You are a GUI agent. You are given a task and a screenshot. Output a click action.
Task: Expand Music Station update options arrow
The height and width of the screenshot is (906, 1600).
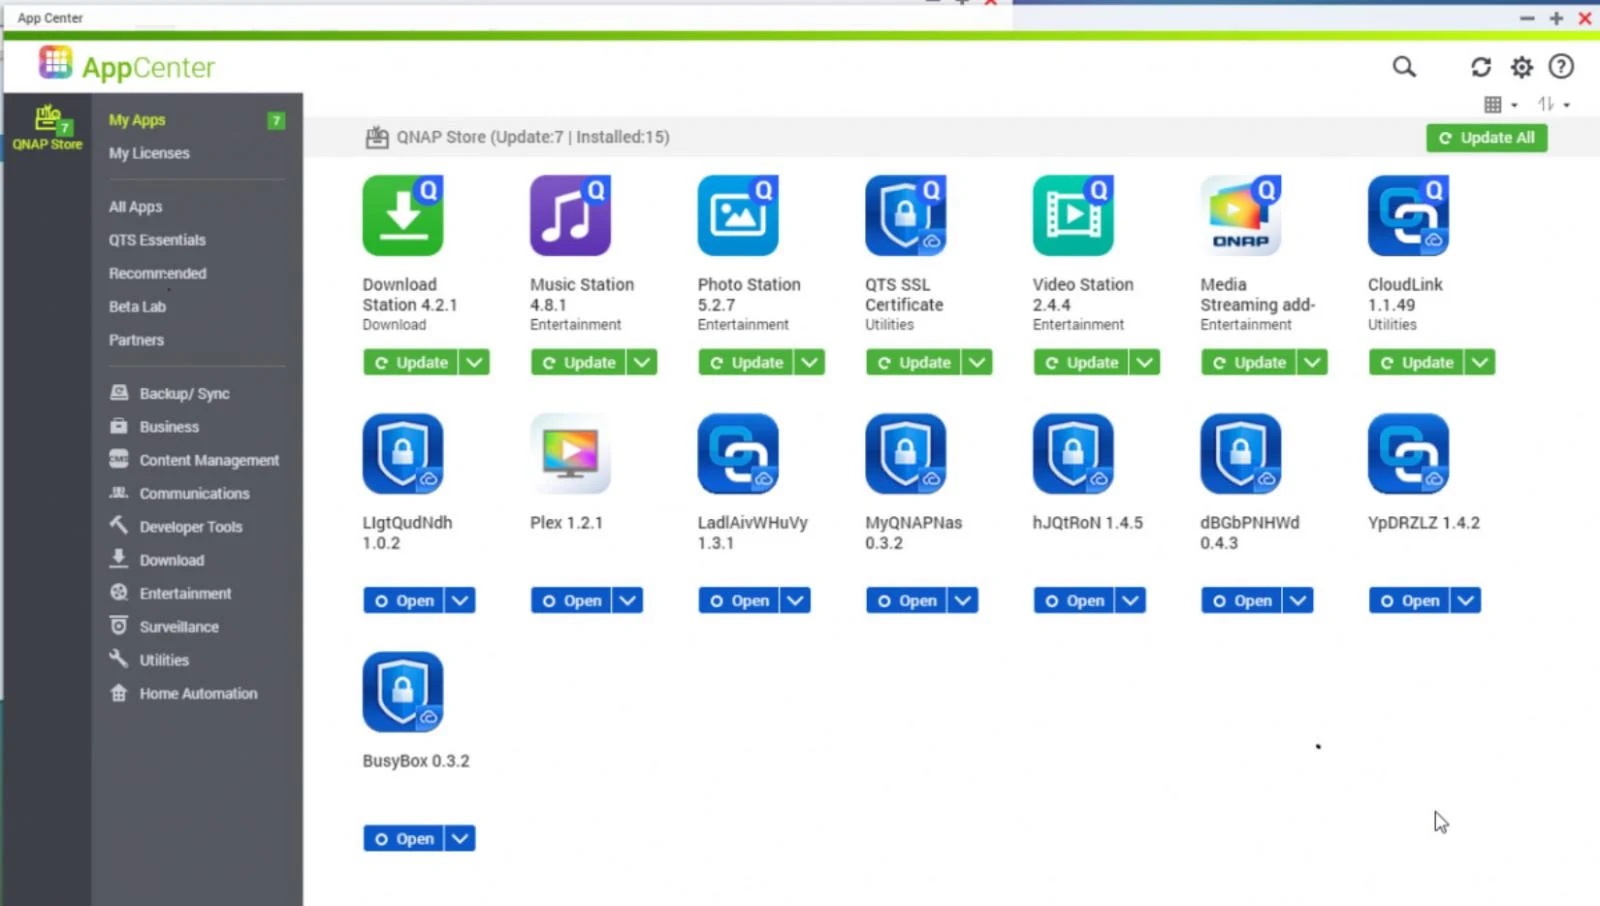[x=642, y=362]
